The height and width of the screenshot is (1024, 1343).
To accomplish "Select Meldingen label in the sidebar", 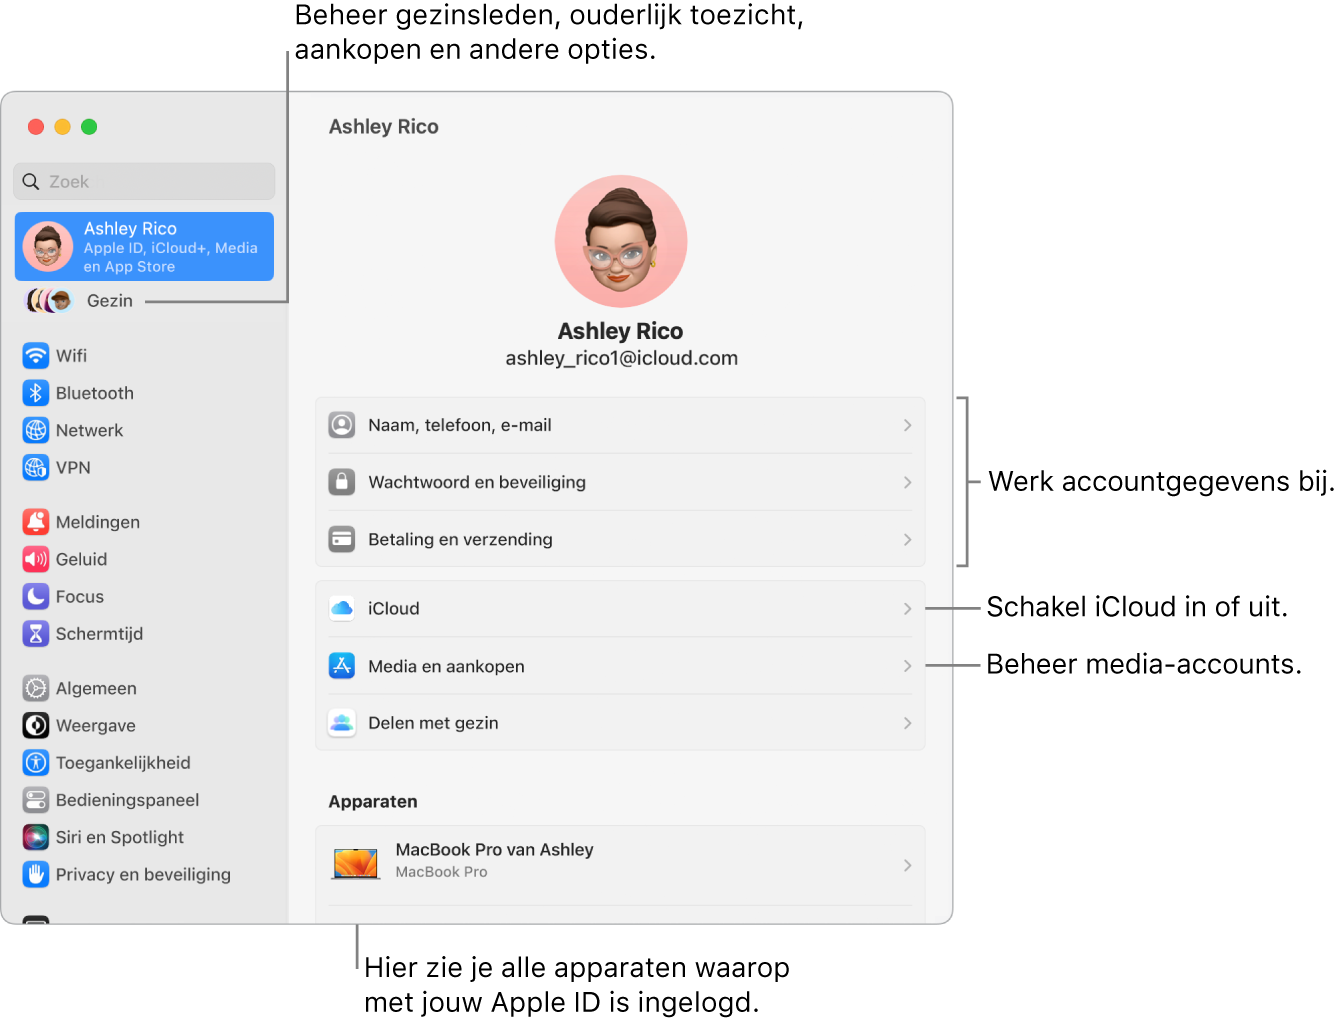I will pos(98,522).
